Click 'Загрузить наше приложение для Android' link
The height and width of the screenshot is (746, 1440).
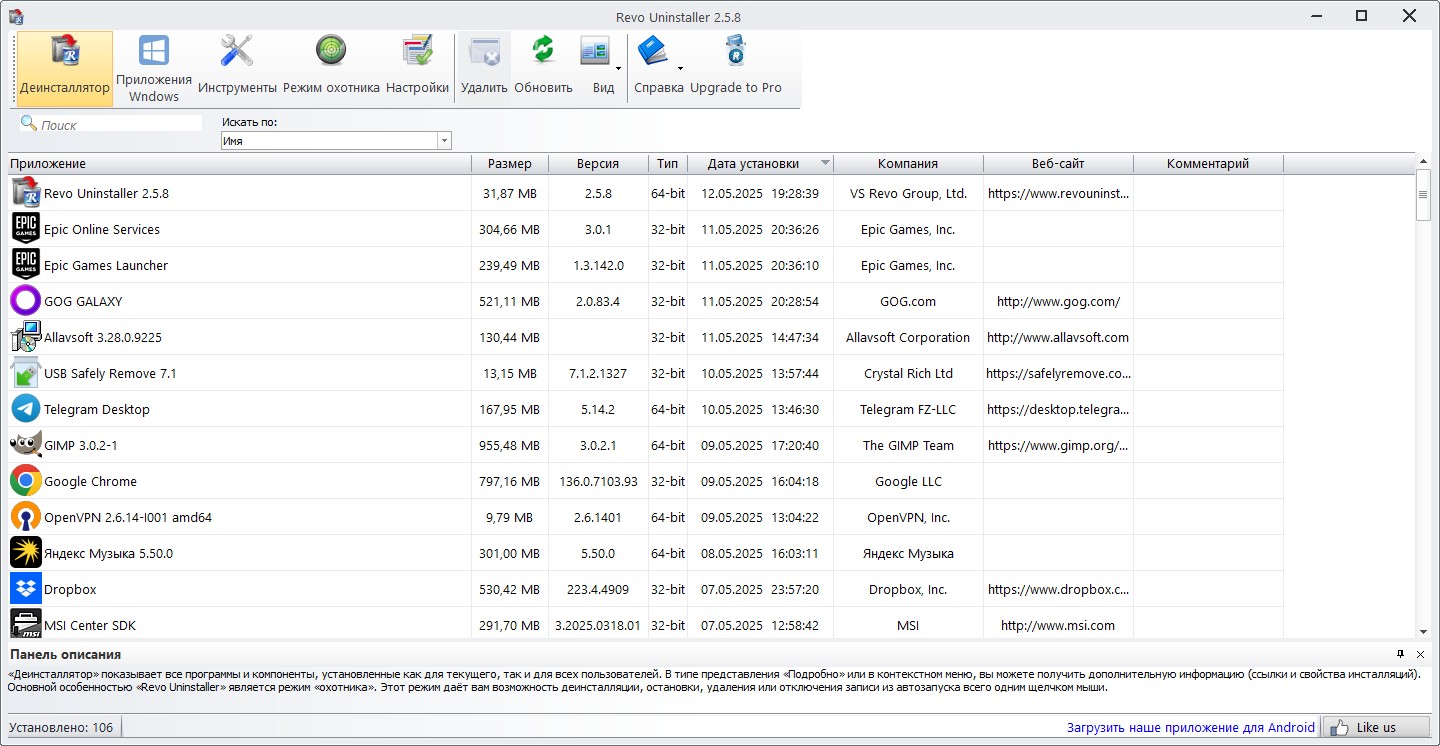(x=1191, y=727)
